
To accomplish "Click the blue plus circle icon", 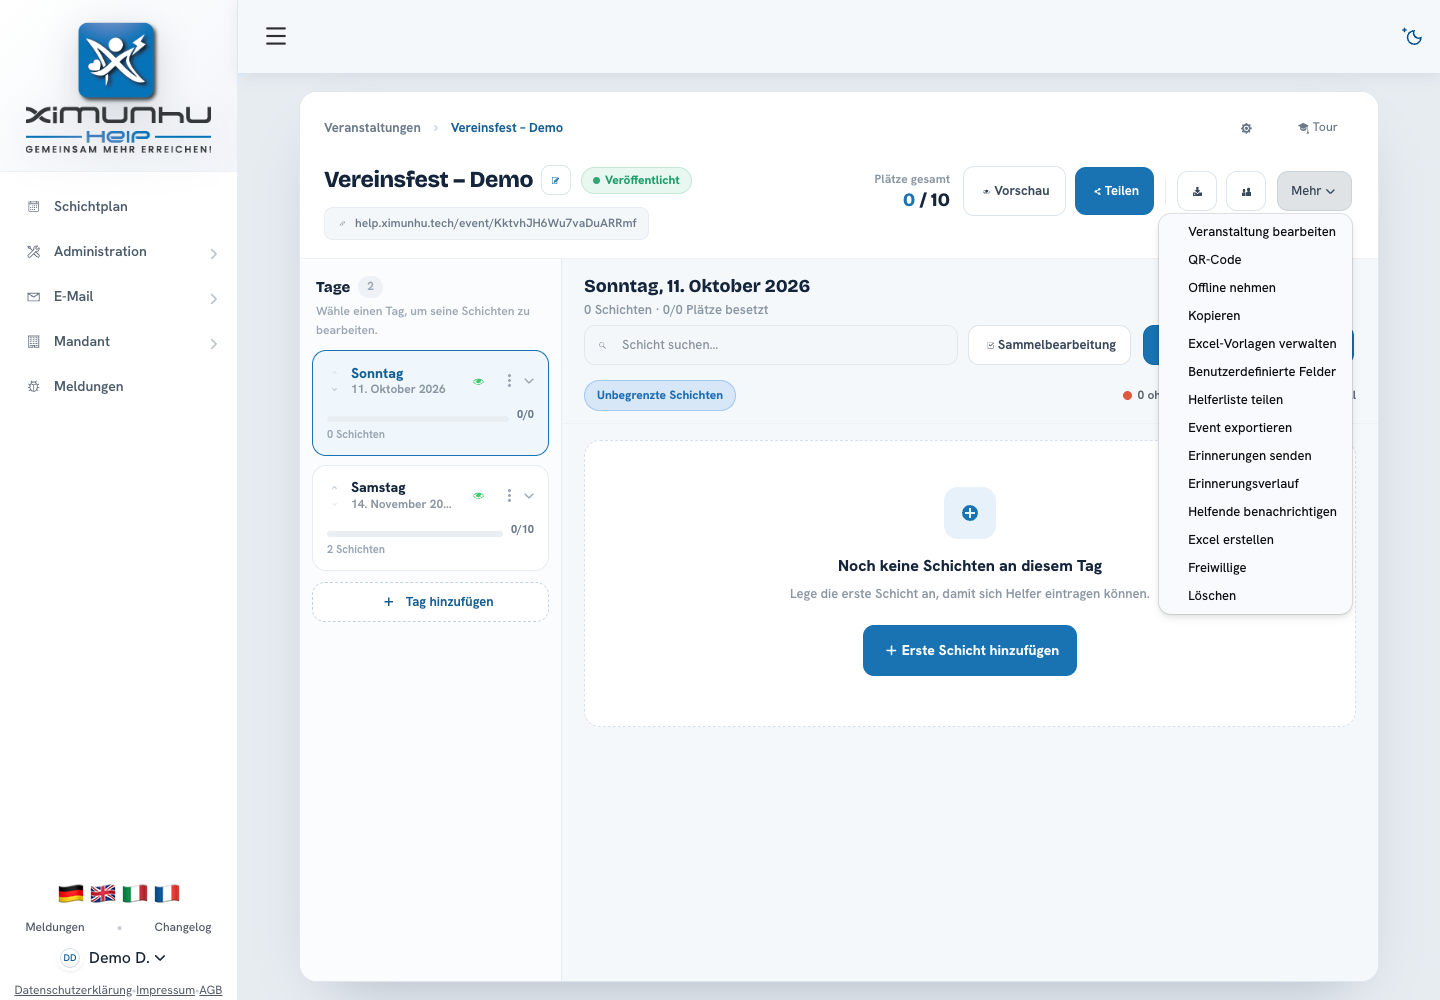I will [x=970, y=513].
